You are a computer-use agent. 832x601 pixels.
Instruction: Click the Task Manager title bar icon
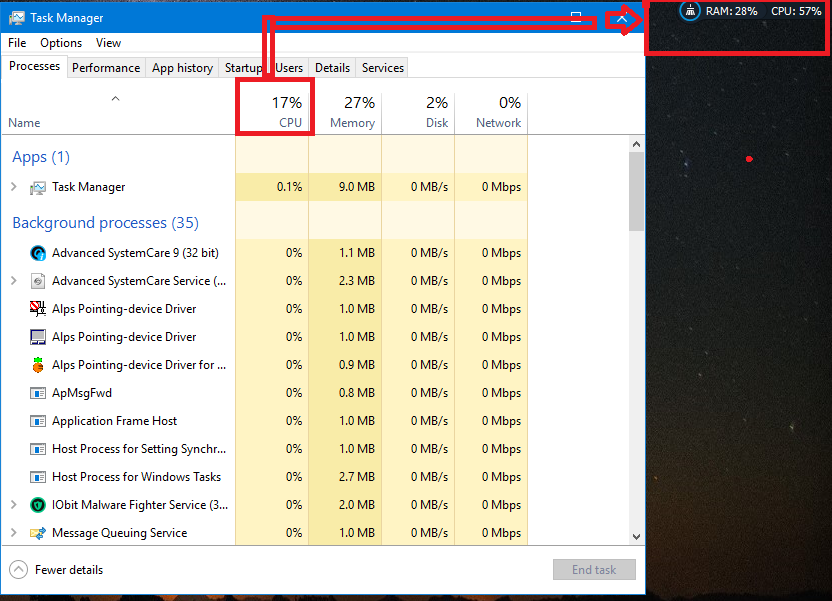16,18
